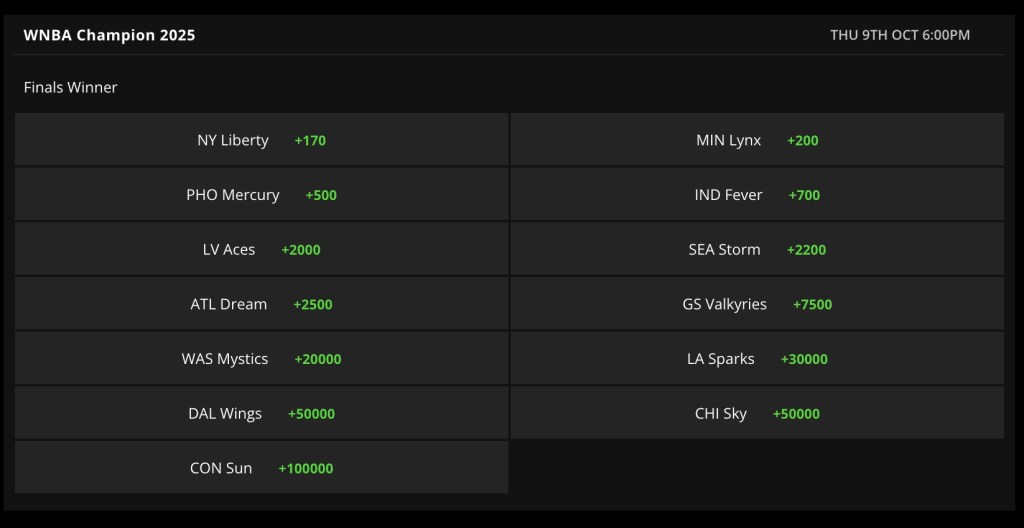Select IND Fever +700 odds
The height and width of the screenshot is (528, 1024).
[757, 195]
